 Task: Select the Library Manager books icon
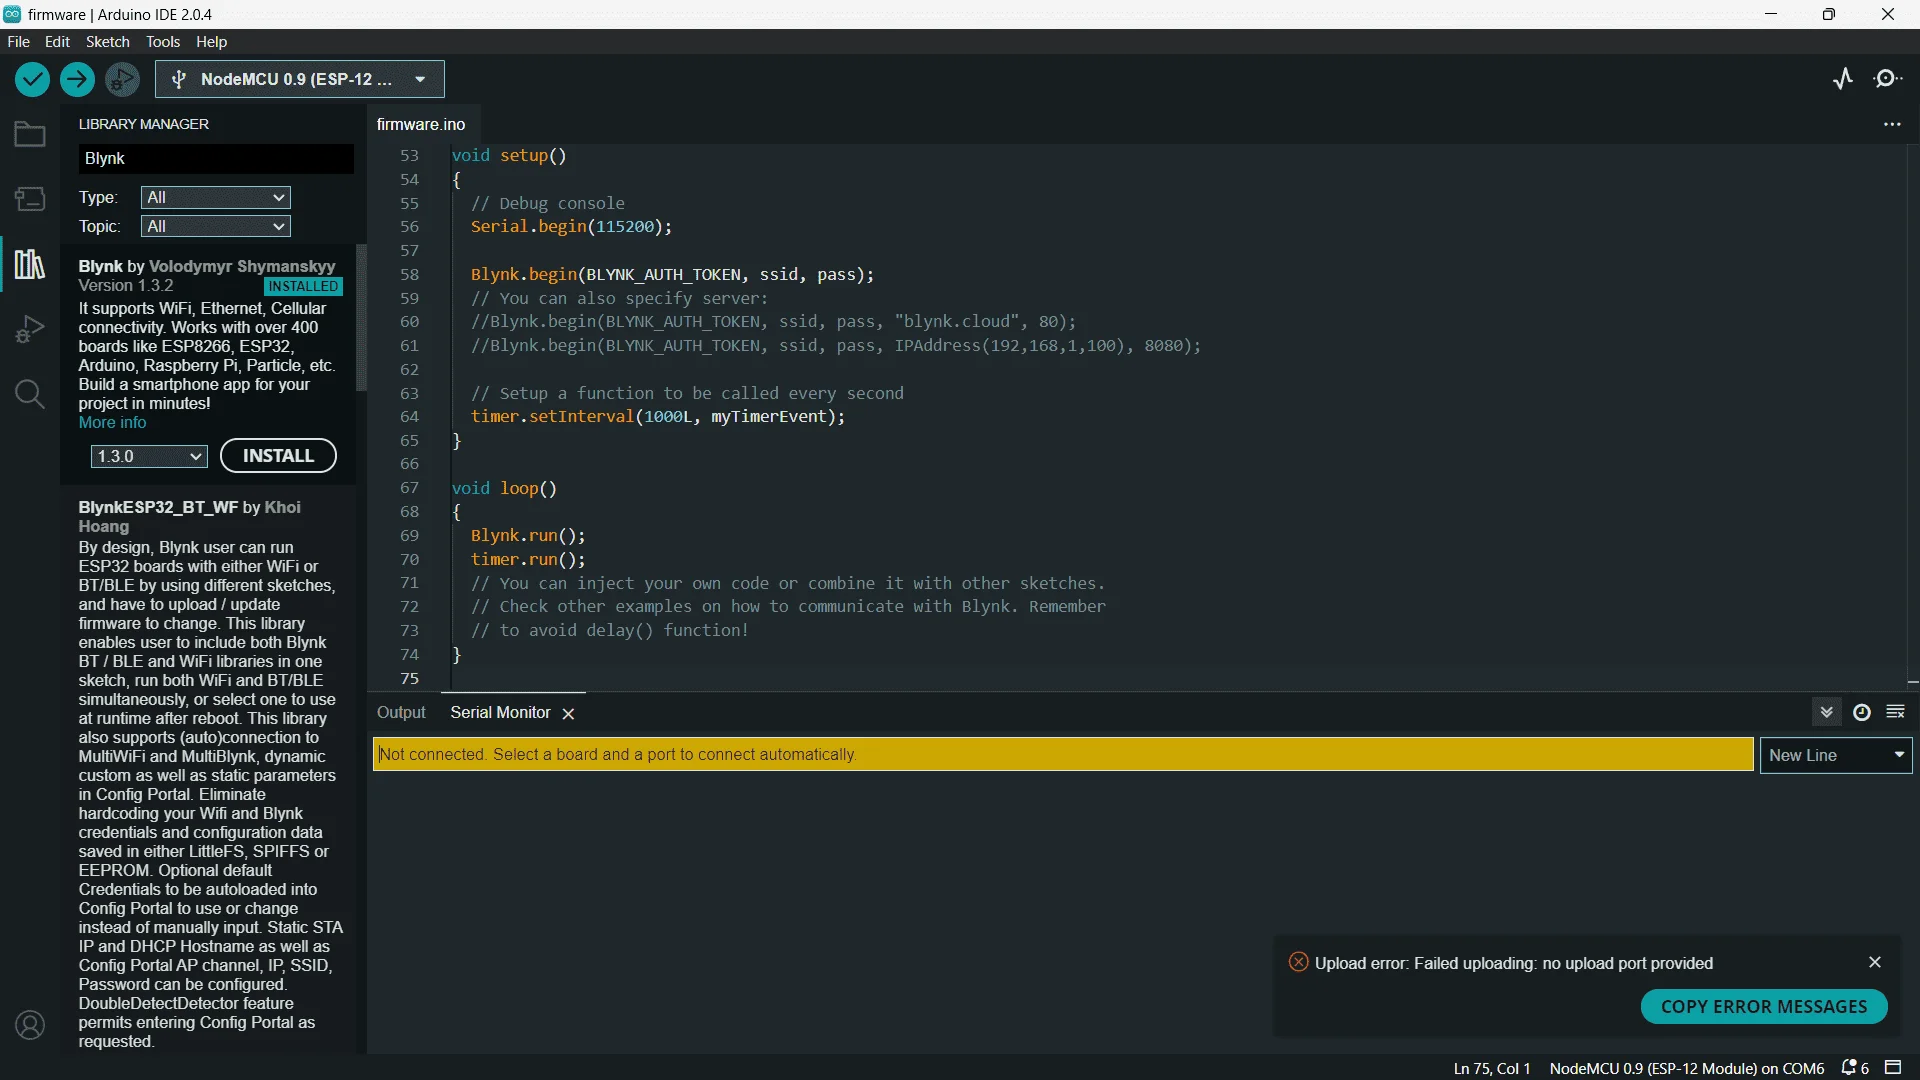pyautogui.click(x=30, y=264)
